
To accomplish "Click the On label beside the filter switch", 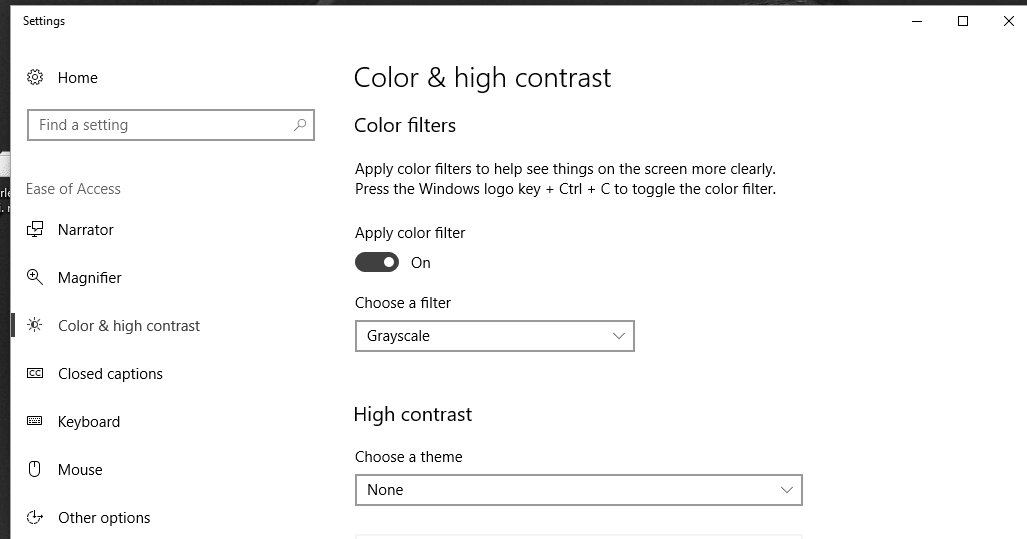I will pyautogui.click(x=420, y=263).
